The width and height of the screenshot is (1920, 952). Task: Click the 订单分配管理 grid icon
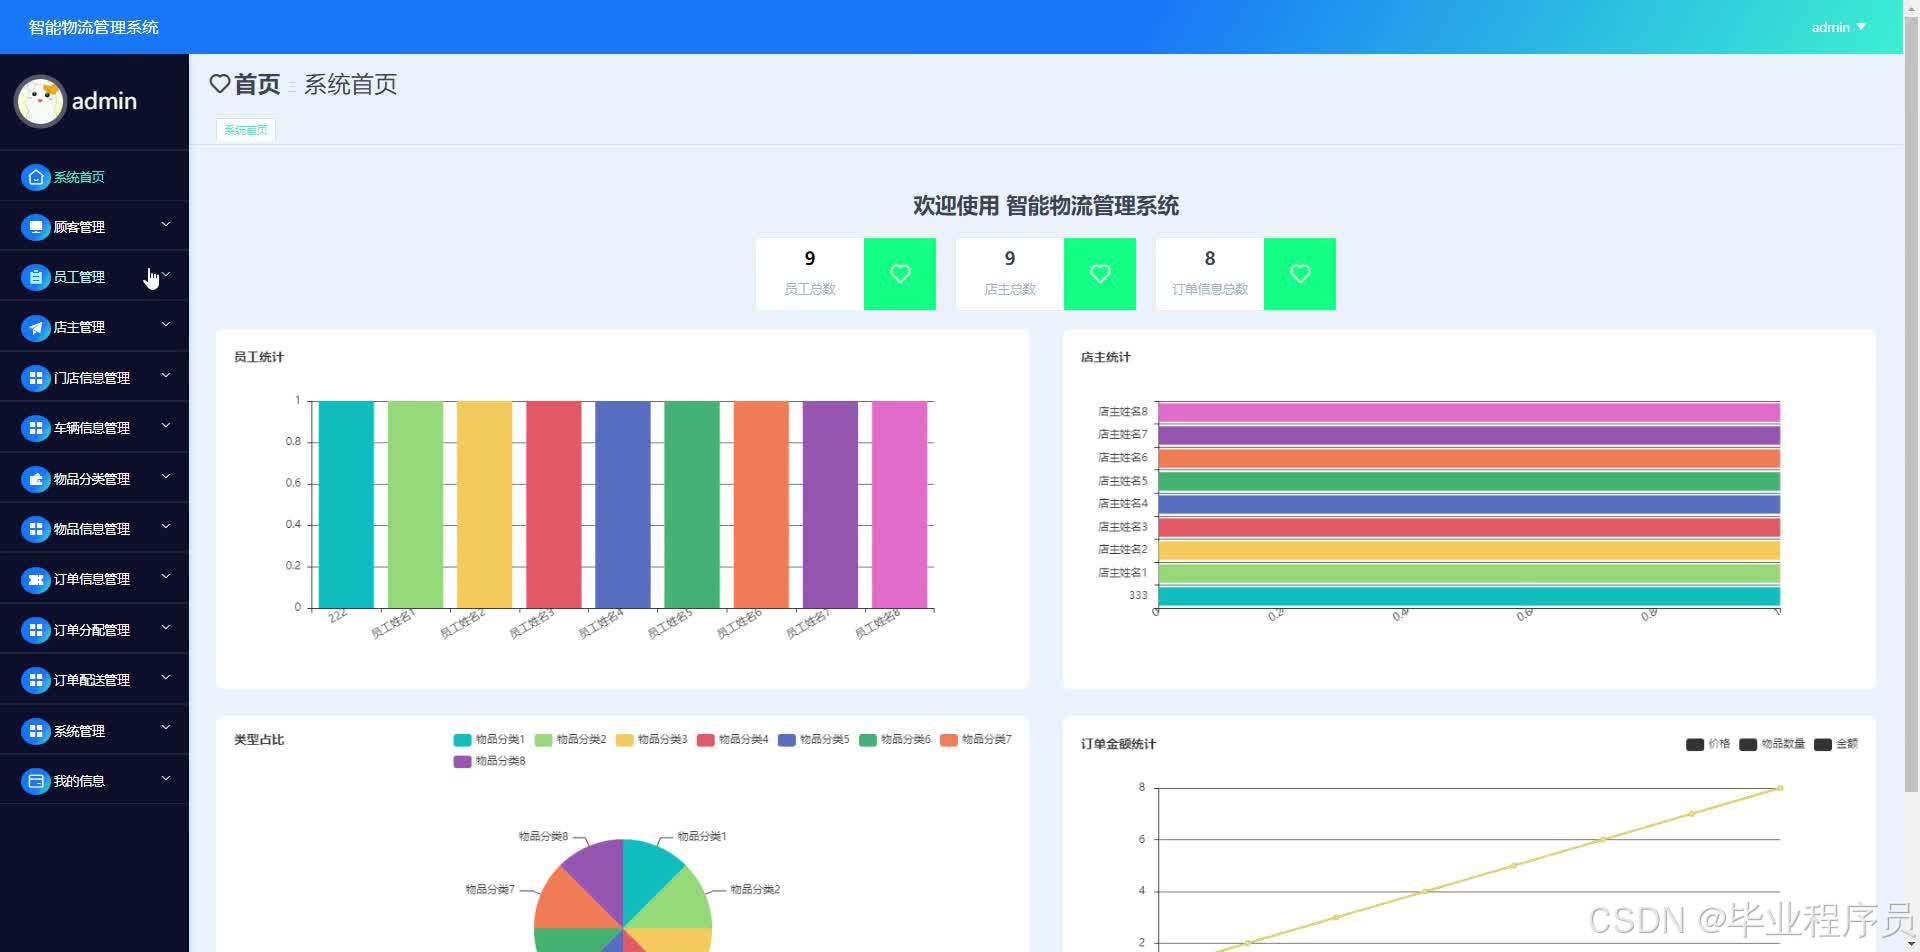pyautogui.click(x=36, y=630)
